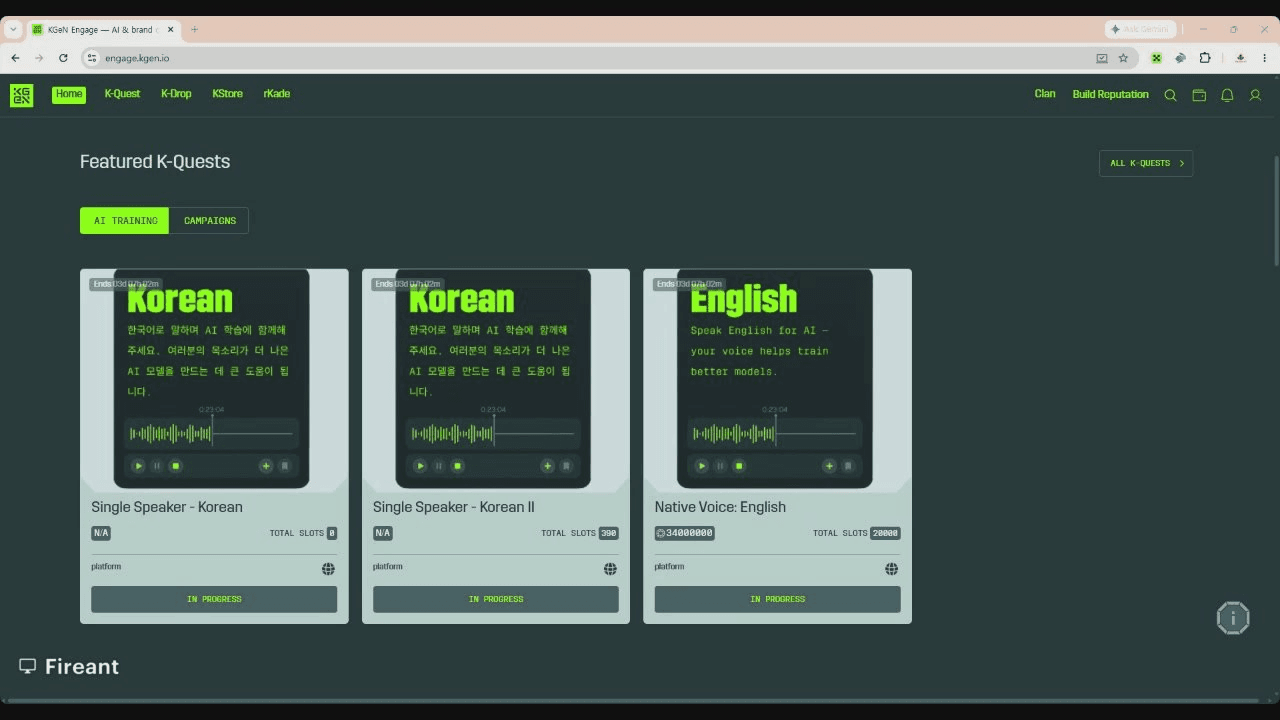The height and width of the screenshot is (720, 1280).
Task: Click total slots value 20000
Action: click(x=885, y=533)
